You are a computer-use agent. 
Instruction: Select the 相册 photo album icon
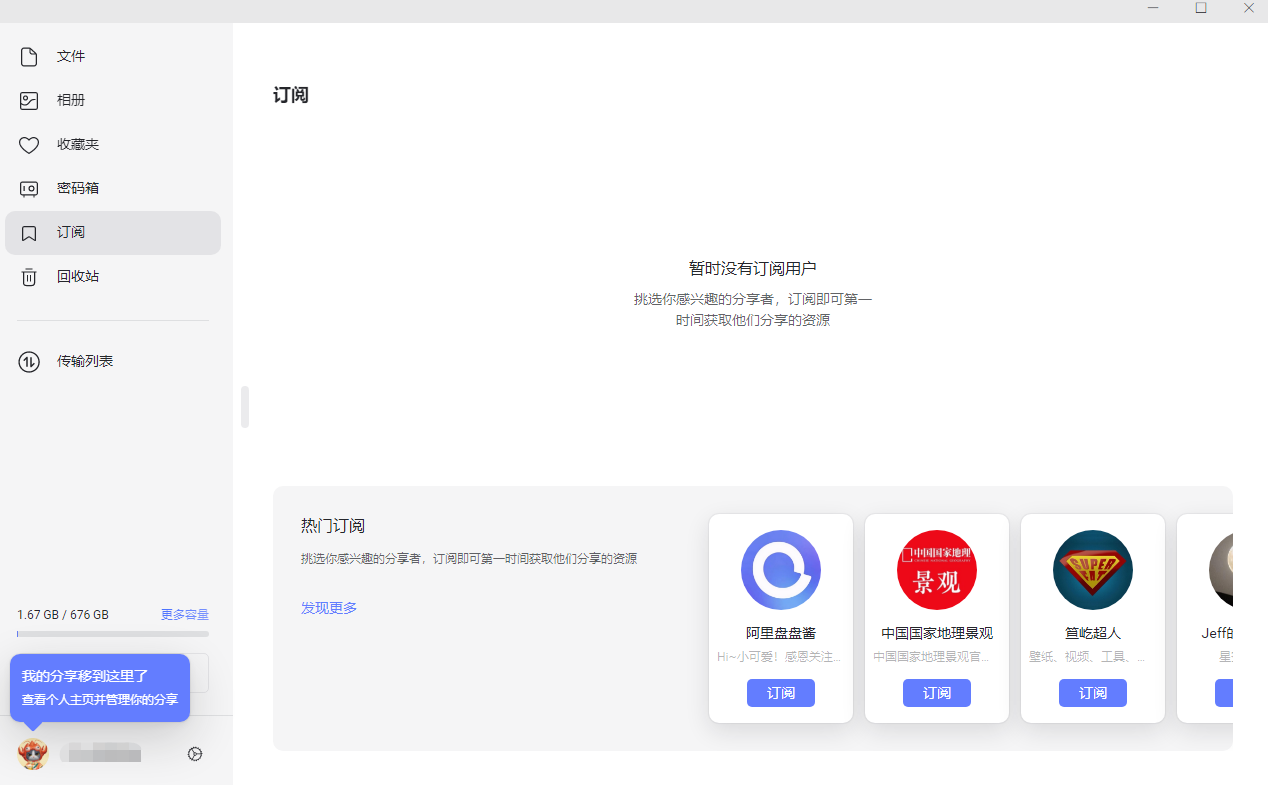tap(28, 100)
